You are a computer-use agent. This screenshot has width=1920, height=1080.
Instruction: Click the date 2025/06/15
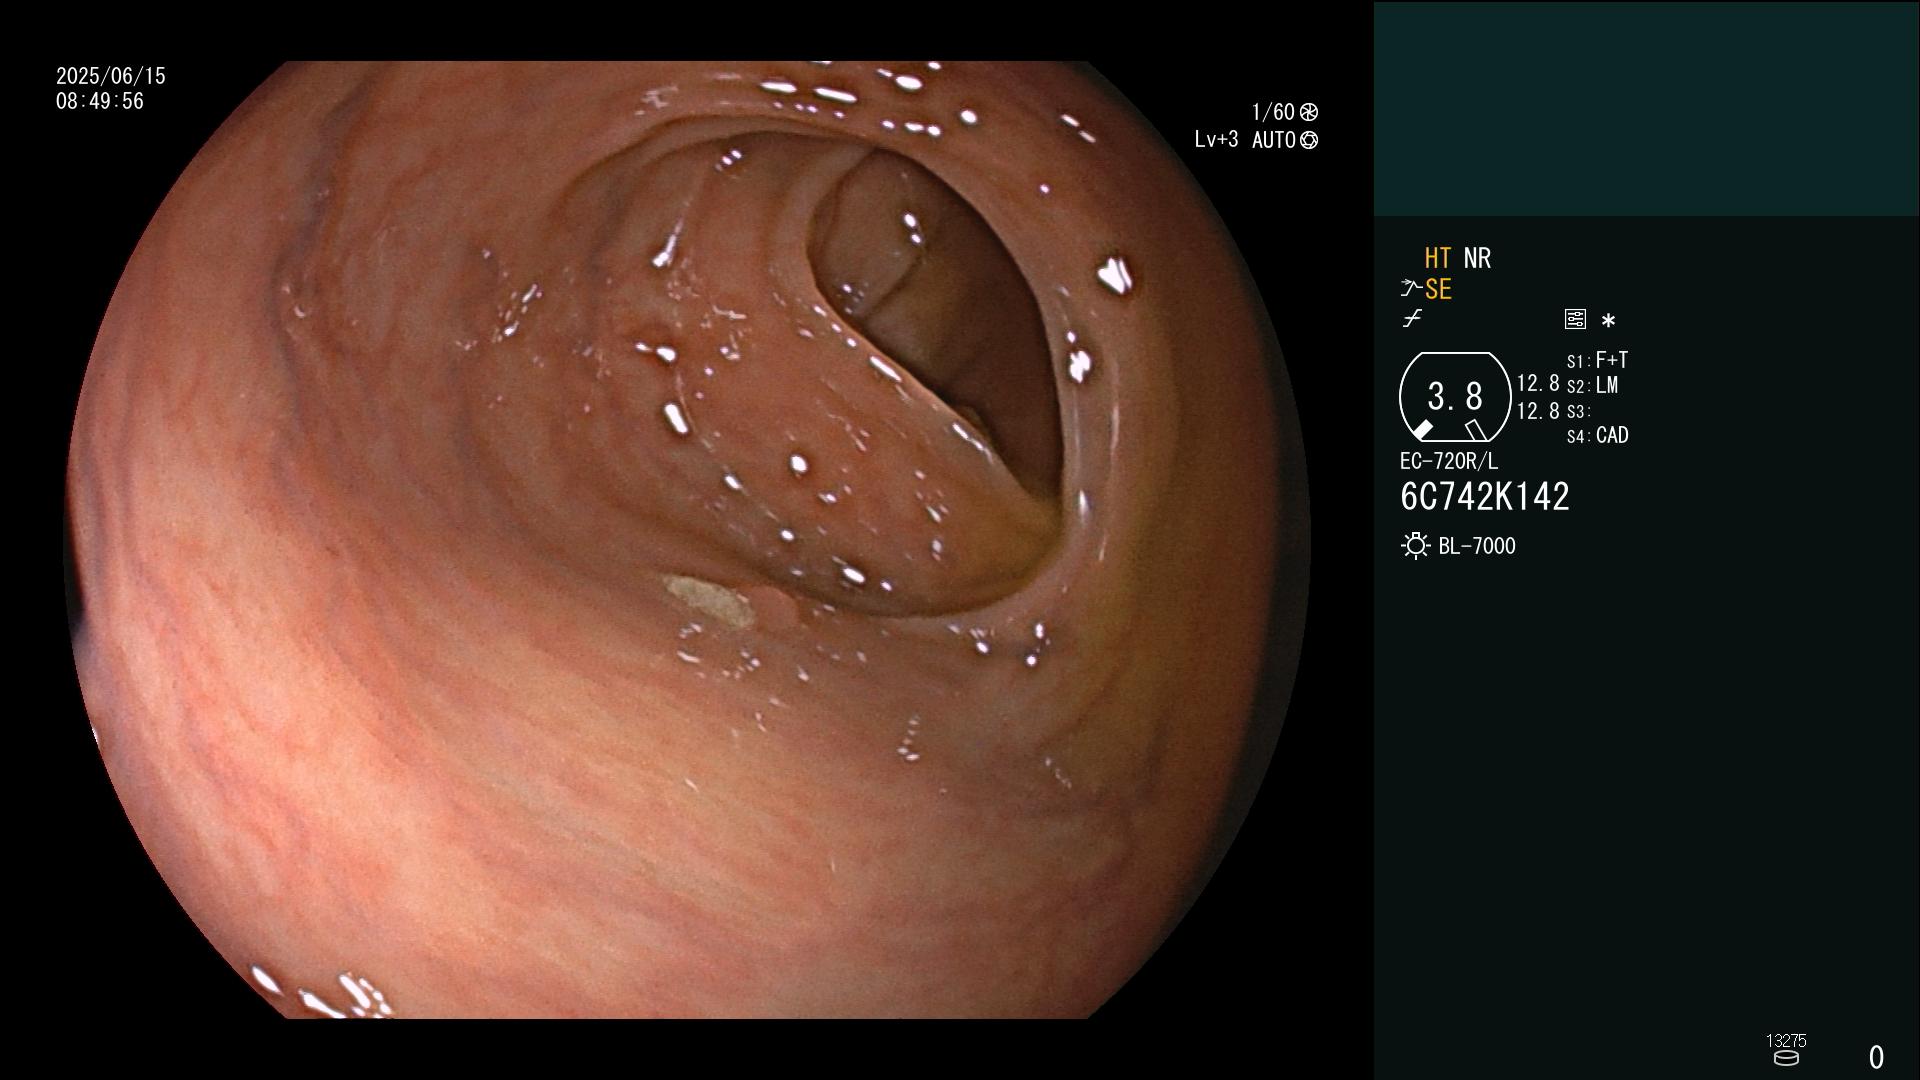click(x=111, y=76)
